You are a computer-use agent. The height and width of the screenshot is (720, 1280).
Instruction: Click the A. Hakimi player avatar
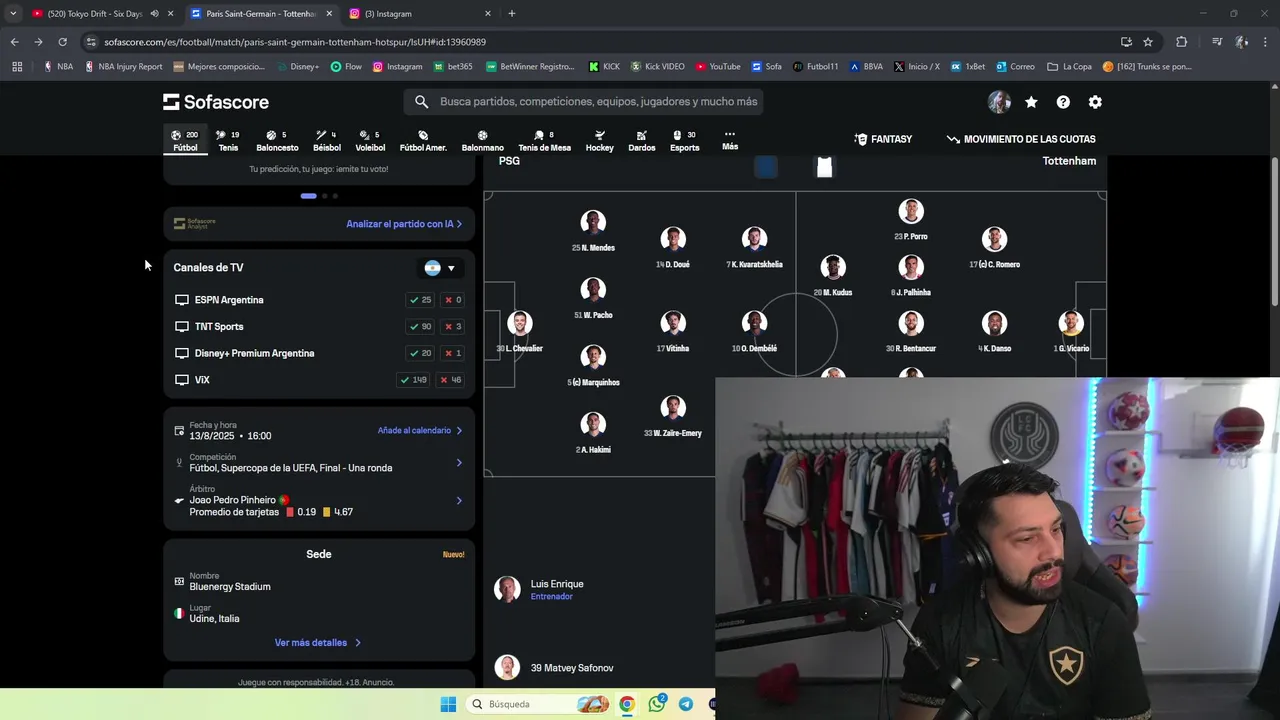click(593, 424)
